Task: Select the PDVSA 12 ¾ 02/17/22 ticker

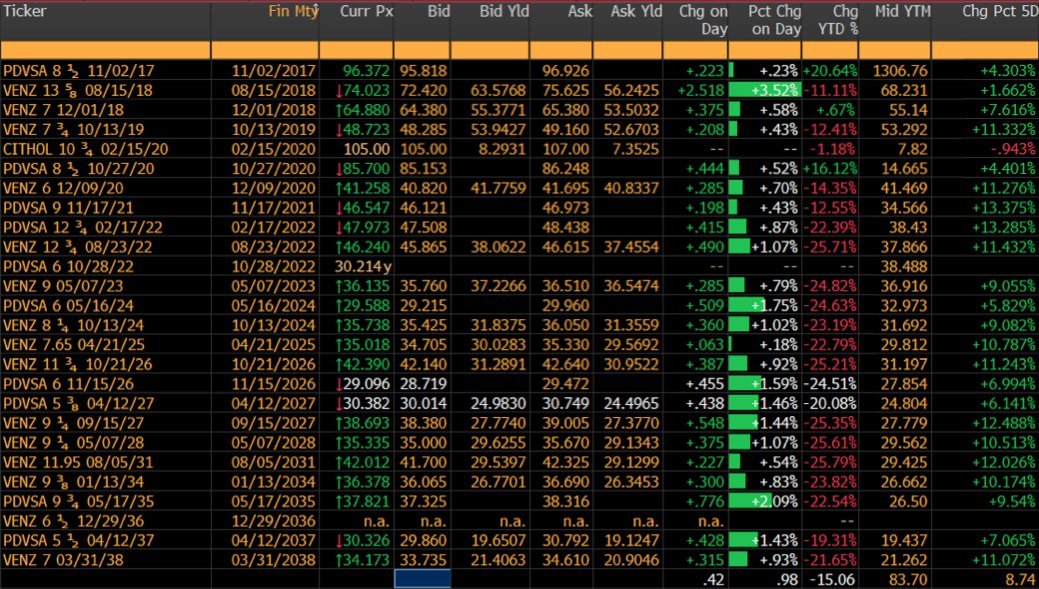Action: pos(83,227)
